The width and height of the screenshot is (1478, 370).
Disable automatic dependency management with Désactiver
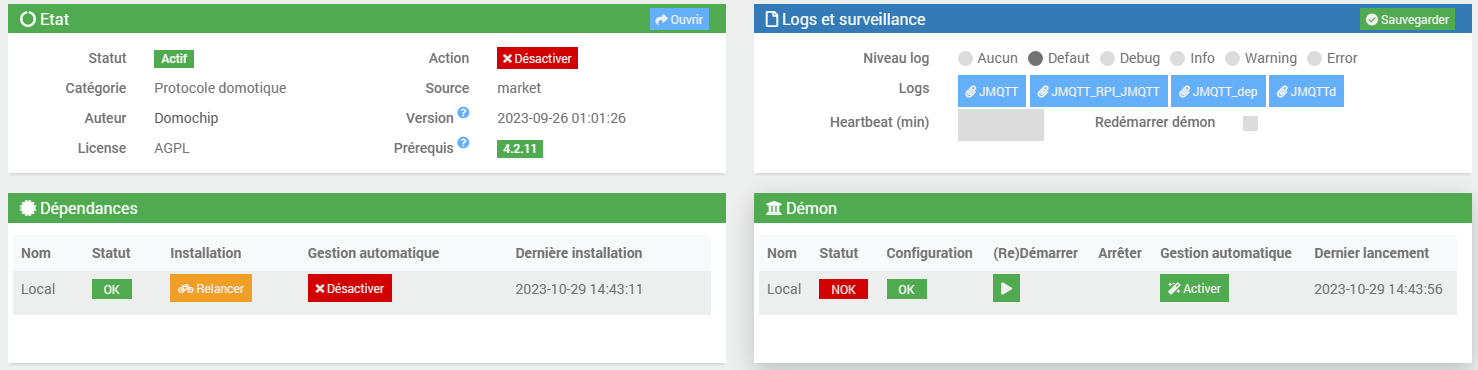tap(350, 288)
